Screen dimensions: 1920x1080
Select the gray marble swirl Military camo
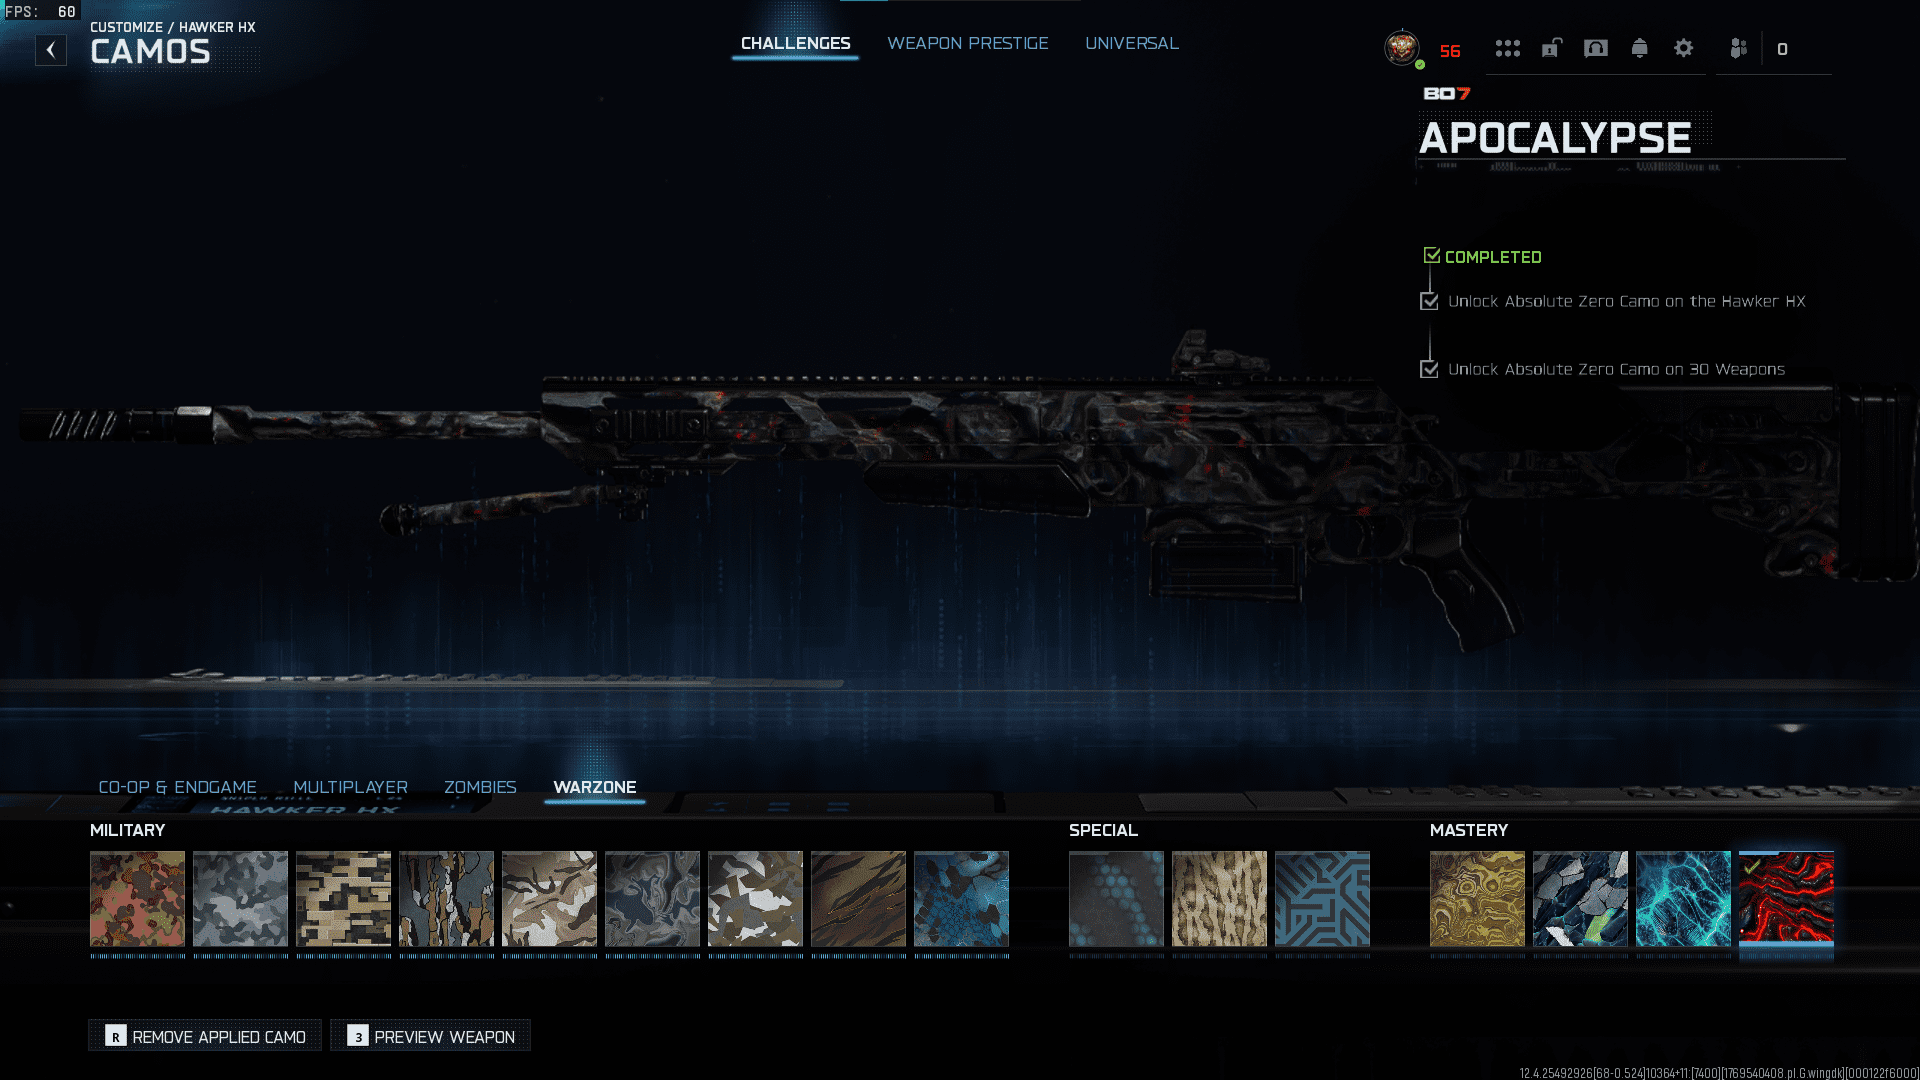click(x=653, y=899)
